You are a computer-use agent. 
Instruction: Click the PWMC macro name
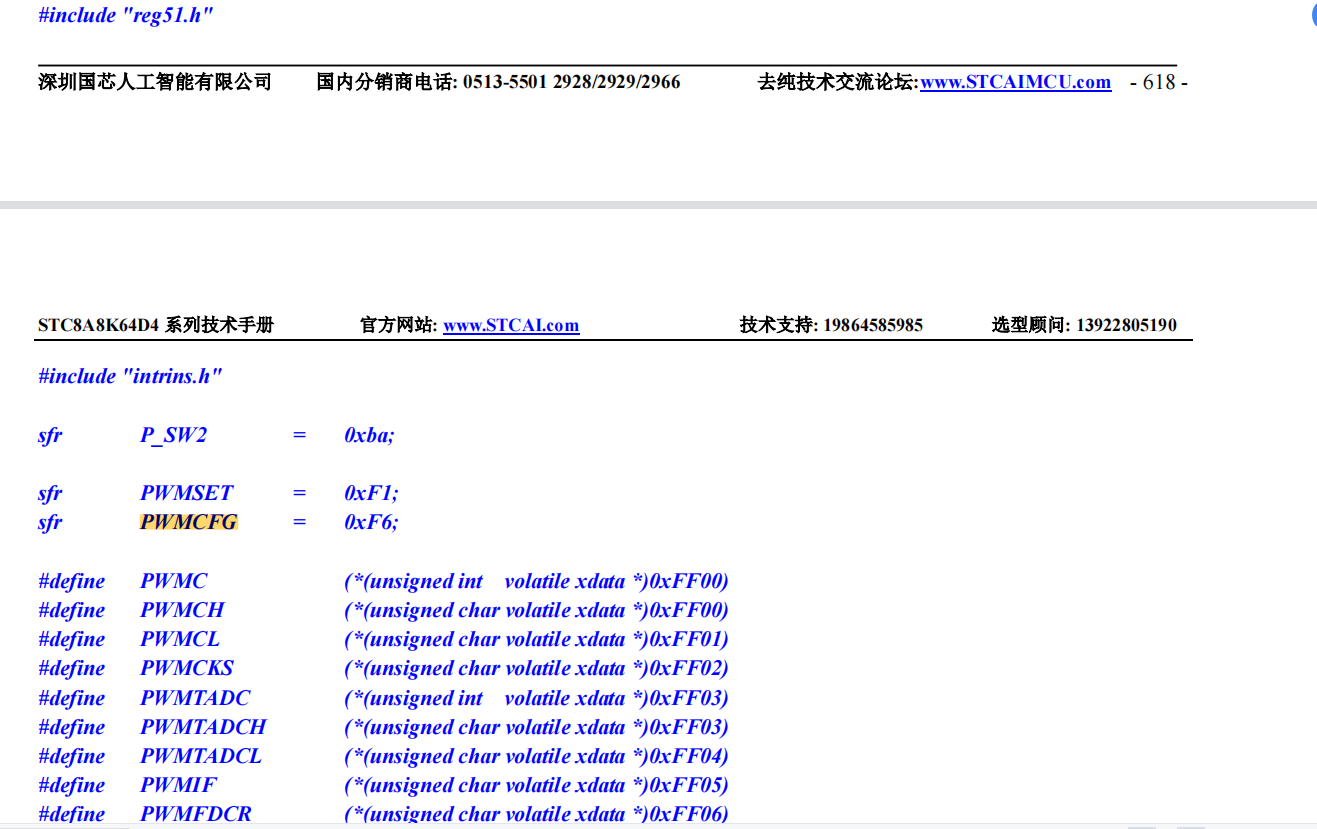(173, 581)
